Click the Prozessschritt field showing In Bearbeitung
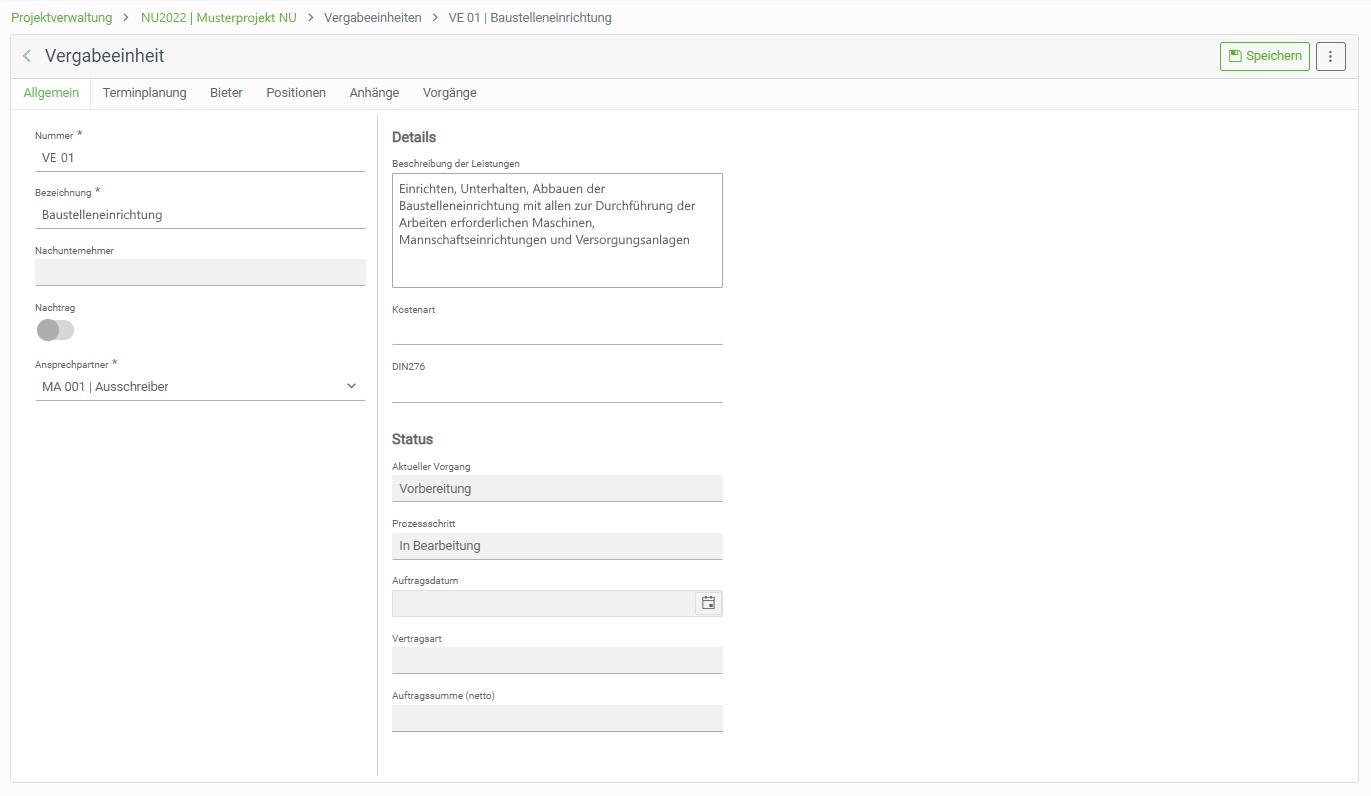Image resolution: width=1371 pixels, height=796 pixels. click(557, 546)
